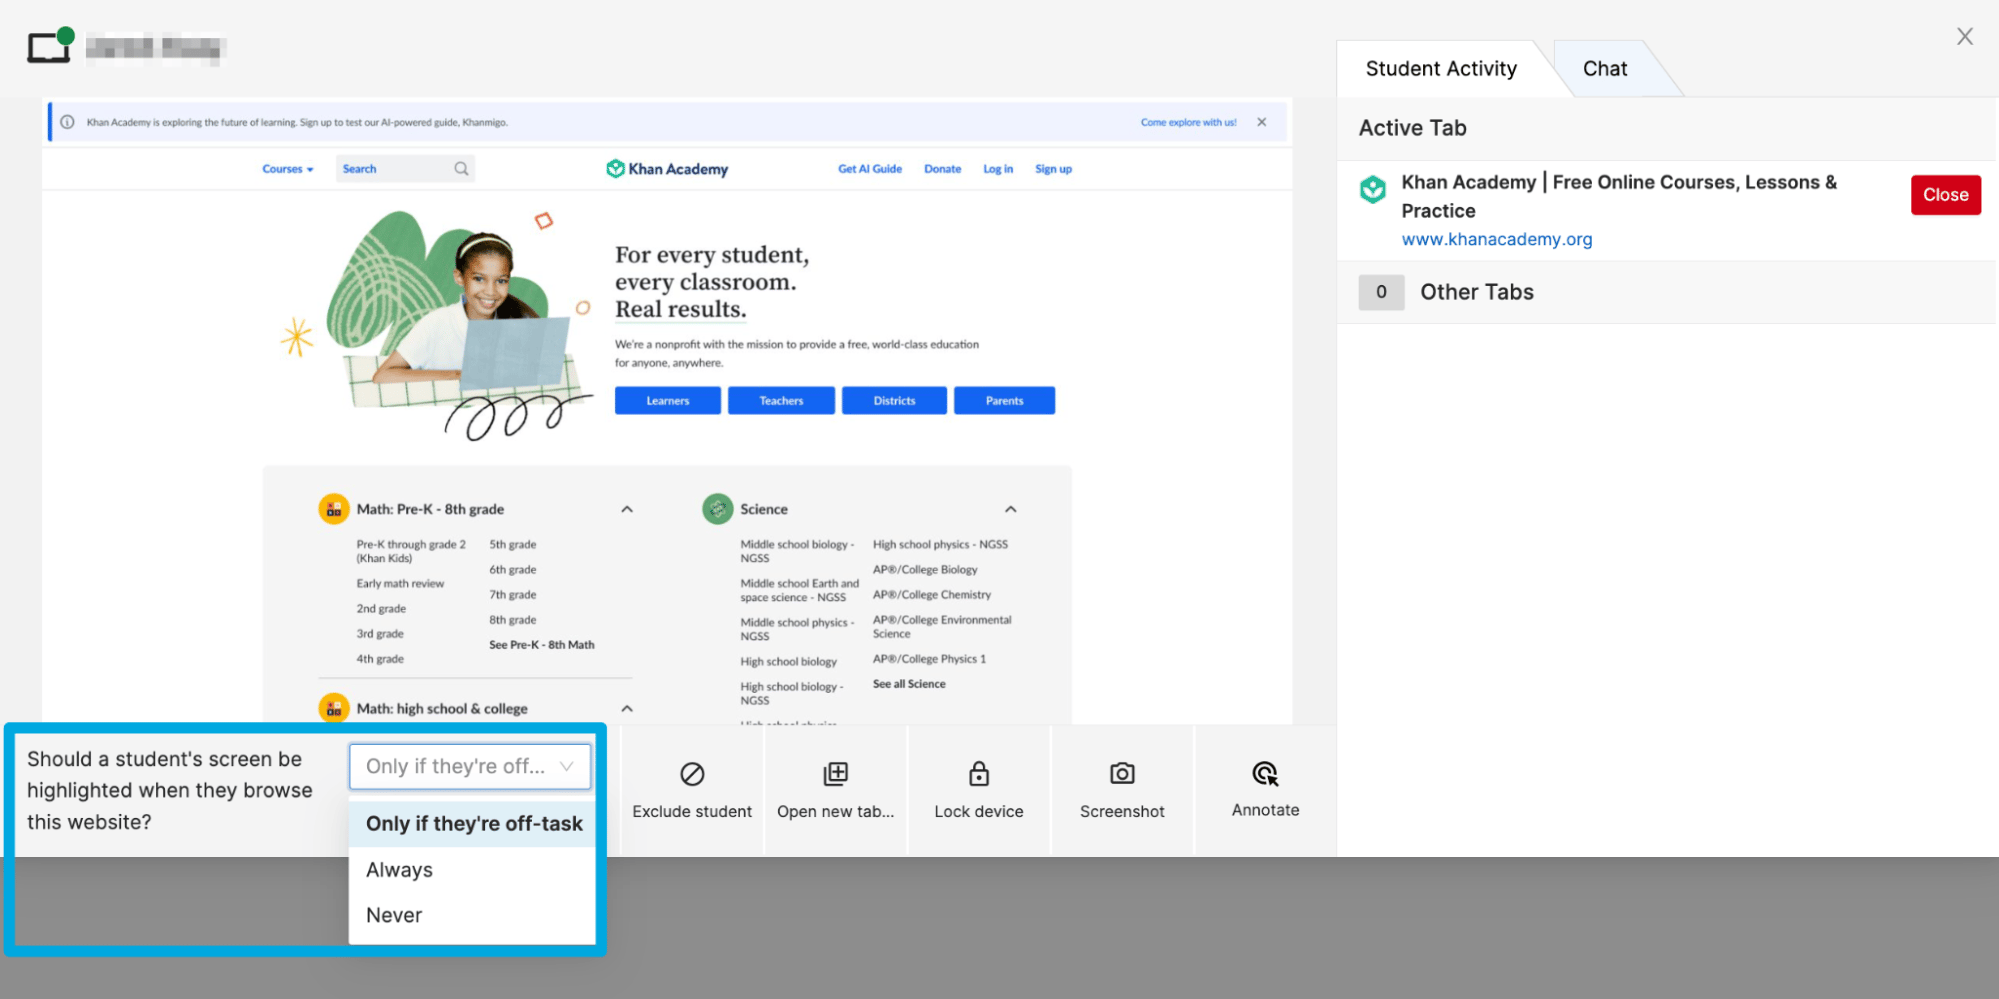
Task: Open the AP/College Physics 1 link
Action: [929, 659]
